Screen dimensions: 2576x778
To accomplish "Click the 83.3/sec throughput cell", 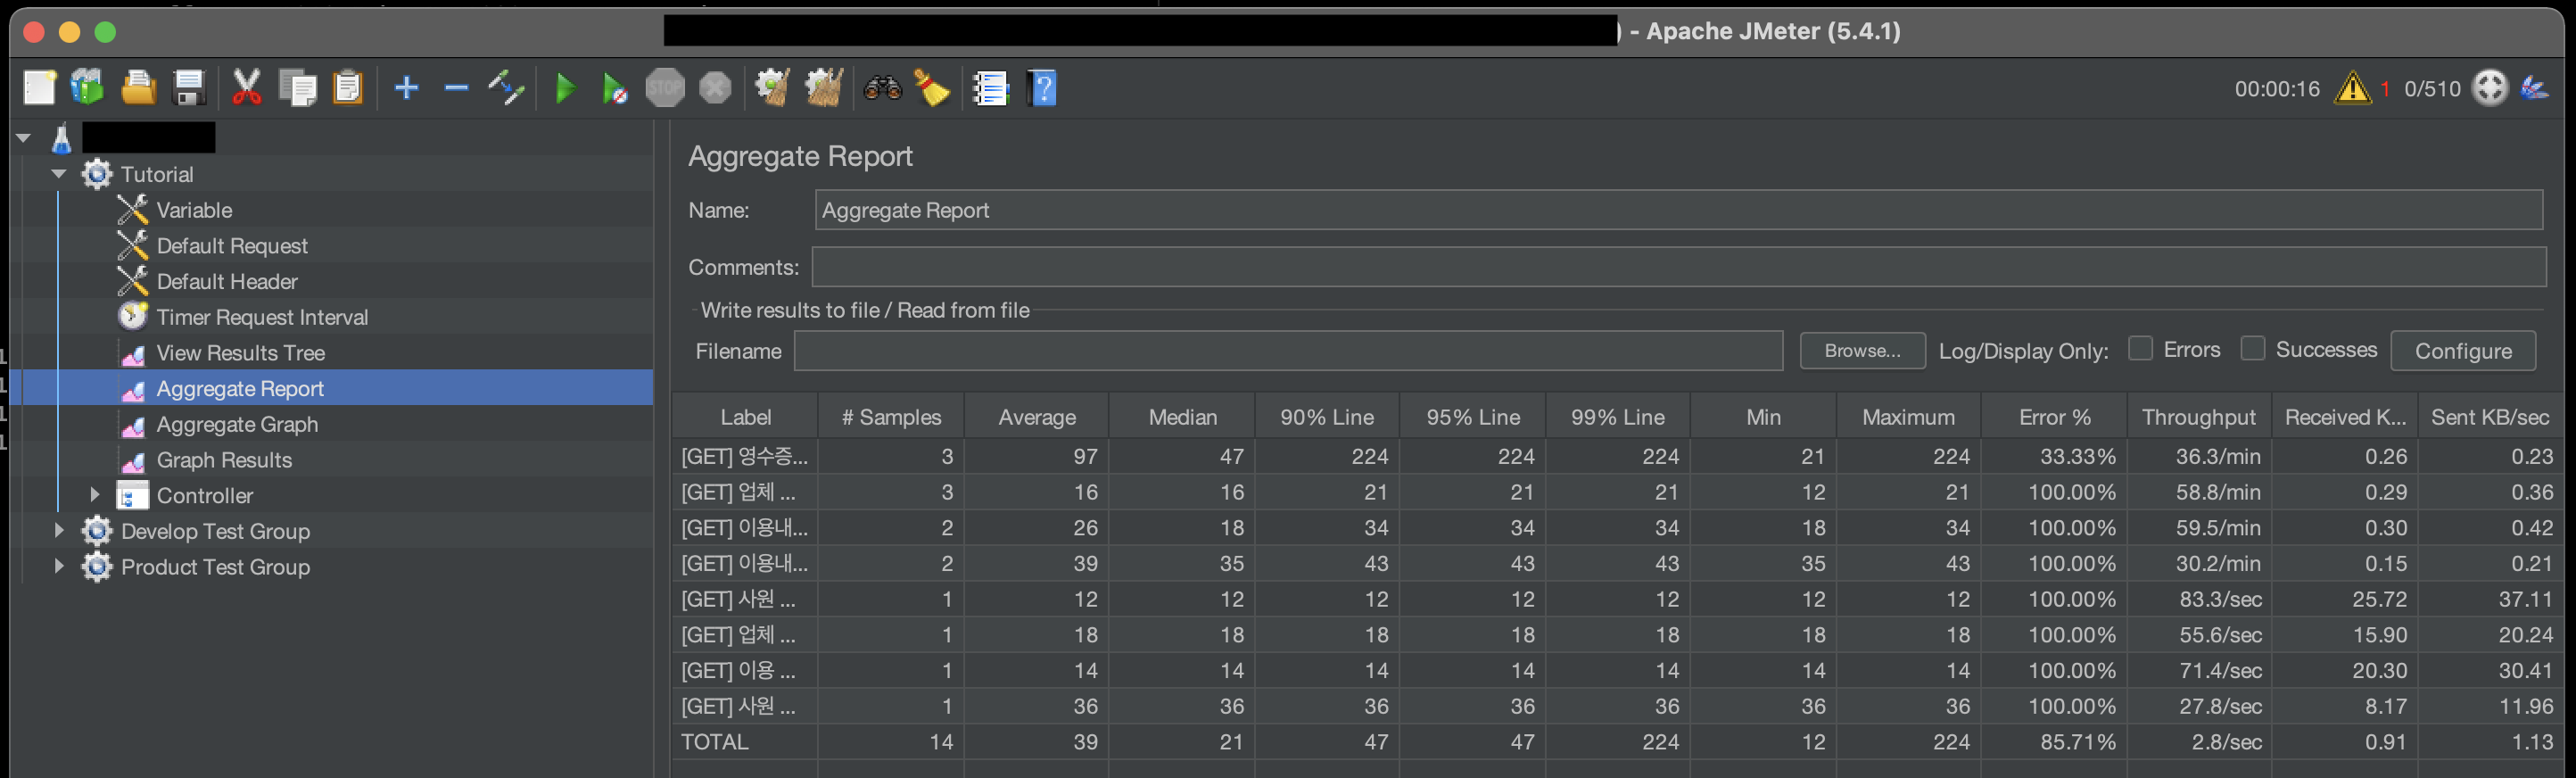I will point(2199,599).
